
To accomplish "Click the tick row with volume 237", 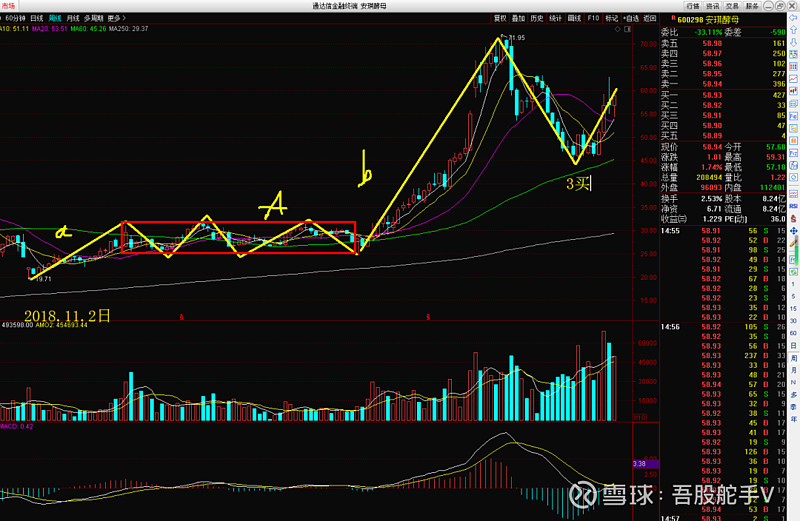I will (x=723, y=355).
